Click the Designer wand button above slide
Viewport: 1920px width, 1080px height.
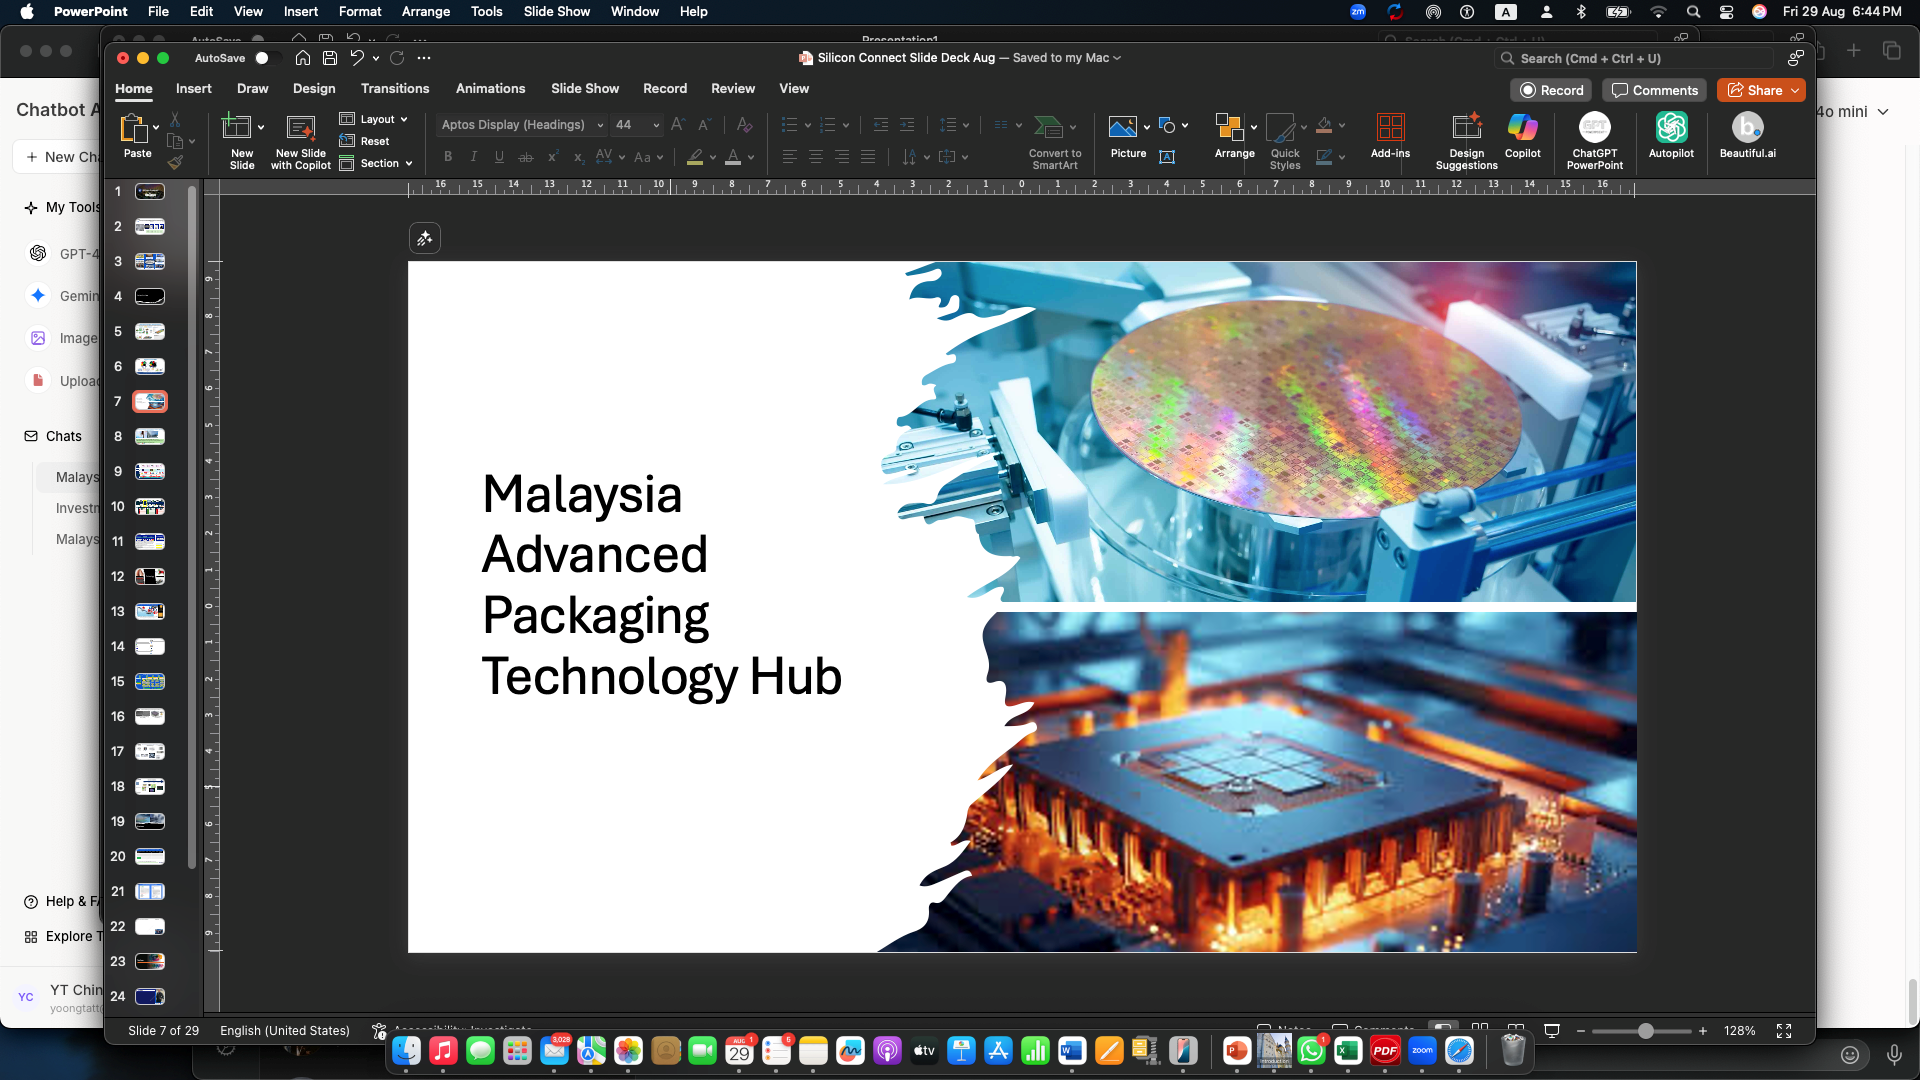424,238
